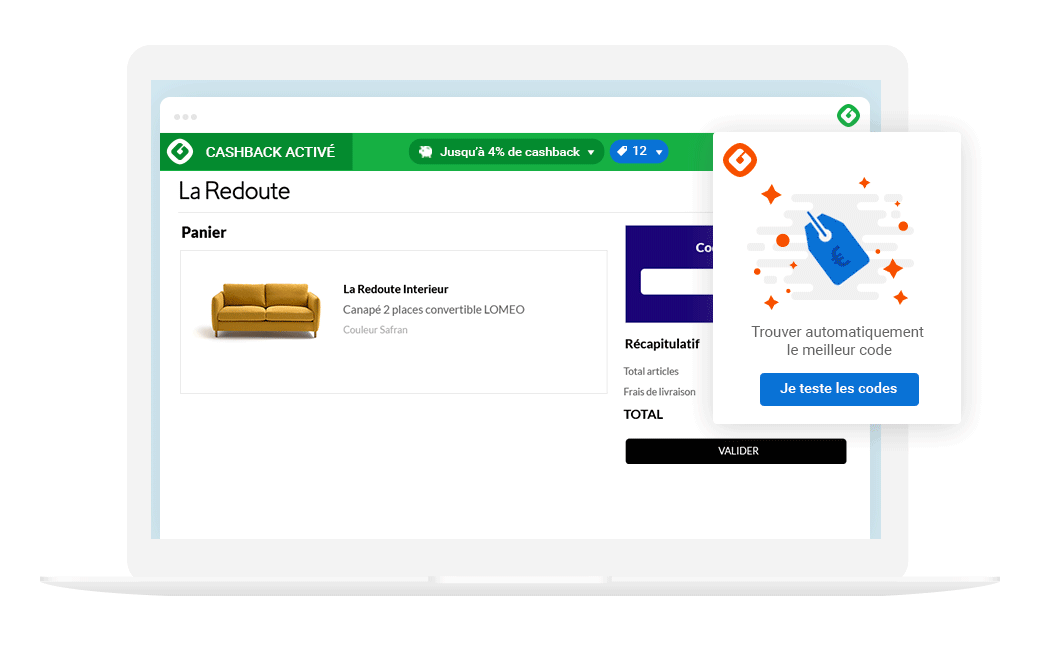
Task: Click the promo code input field
Action: pos(676,281)
